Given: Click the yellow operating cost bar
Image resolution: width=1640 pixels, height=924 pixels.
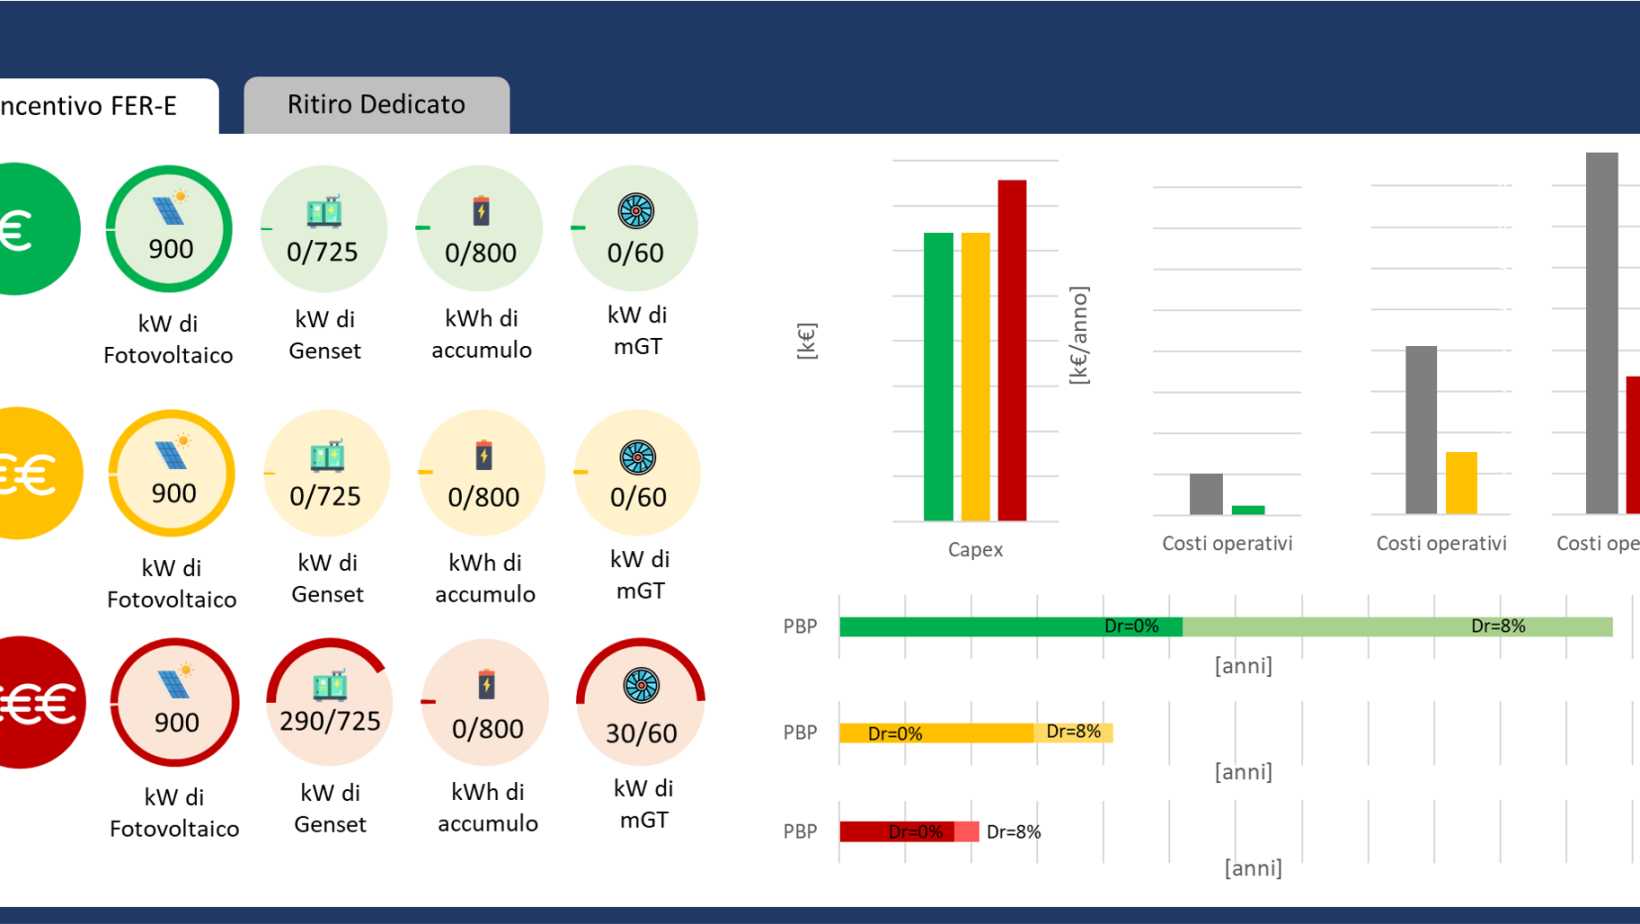Looking at the screenshot, I should [x=1461, y=483].
